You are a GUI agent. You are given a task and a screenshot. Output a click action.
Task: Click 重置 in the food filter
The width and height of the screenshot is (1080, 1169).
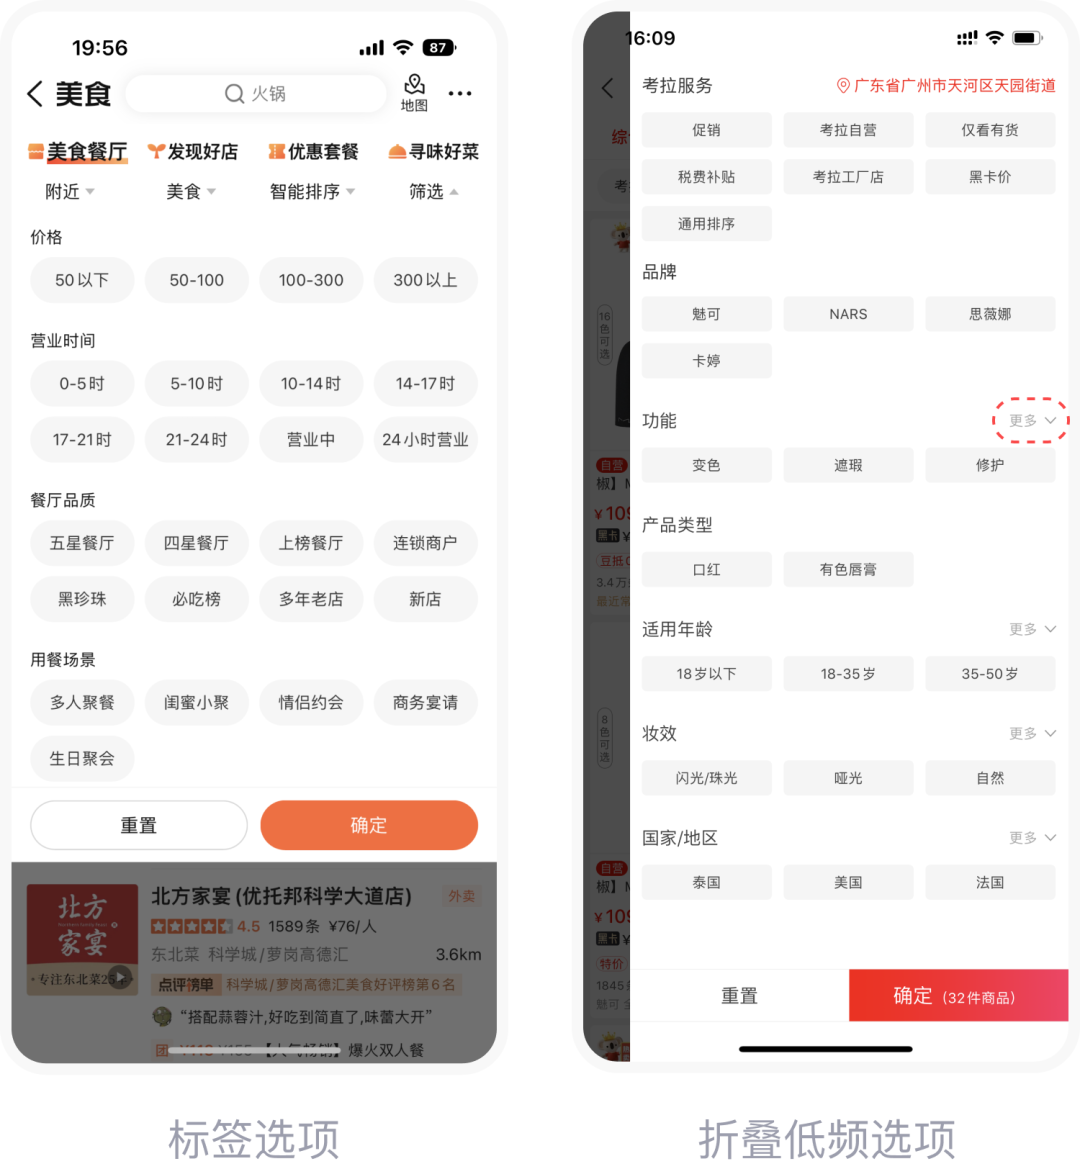click(x=139, y=825)
